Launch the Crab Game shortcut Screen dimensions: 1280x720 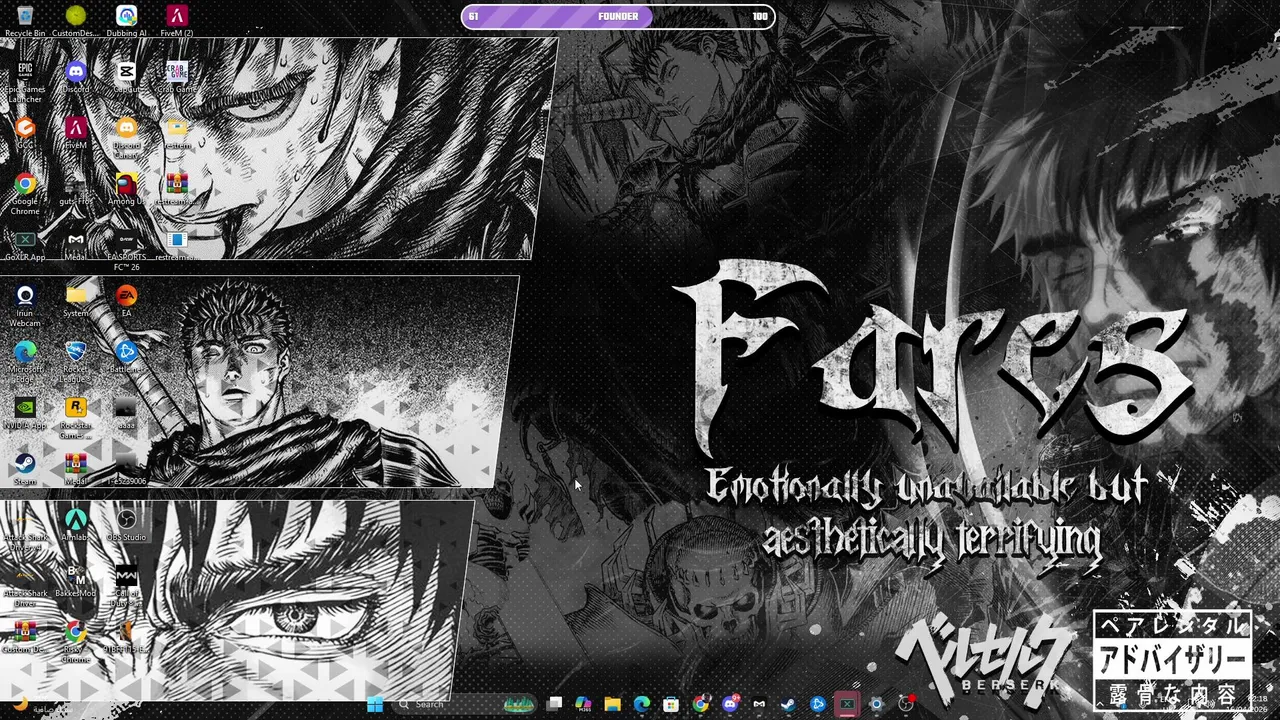coord(177,76)
